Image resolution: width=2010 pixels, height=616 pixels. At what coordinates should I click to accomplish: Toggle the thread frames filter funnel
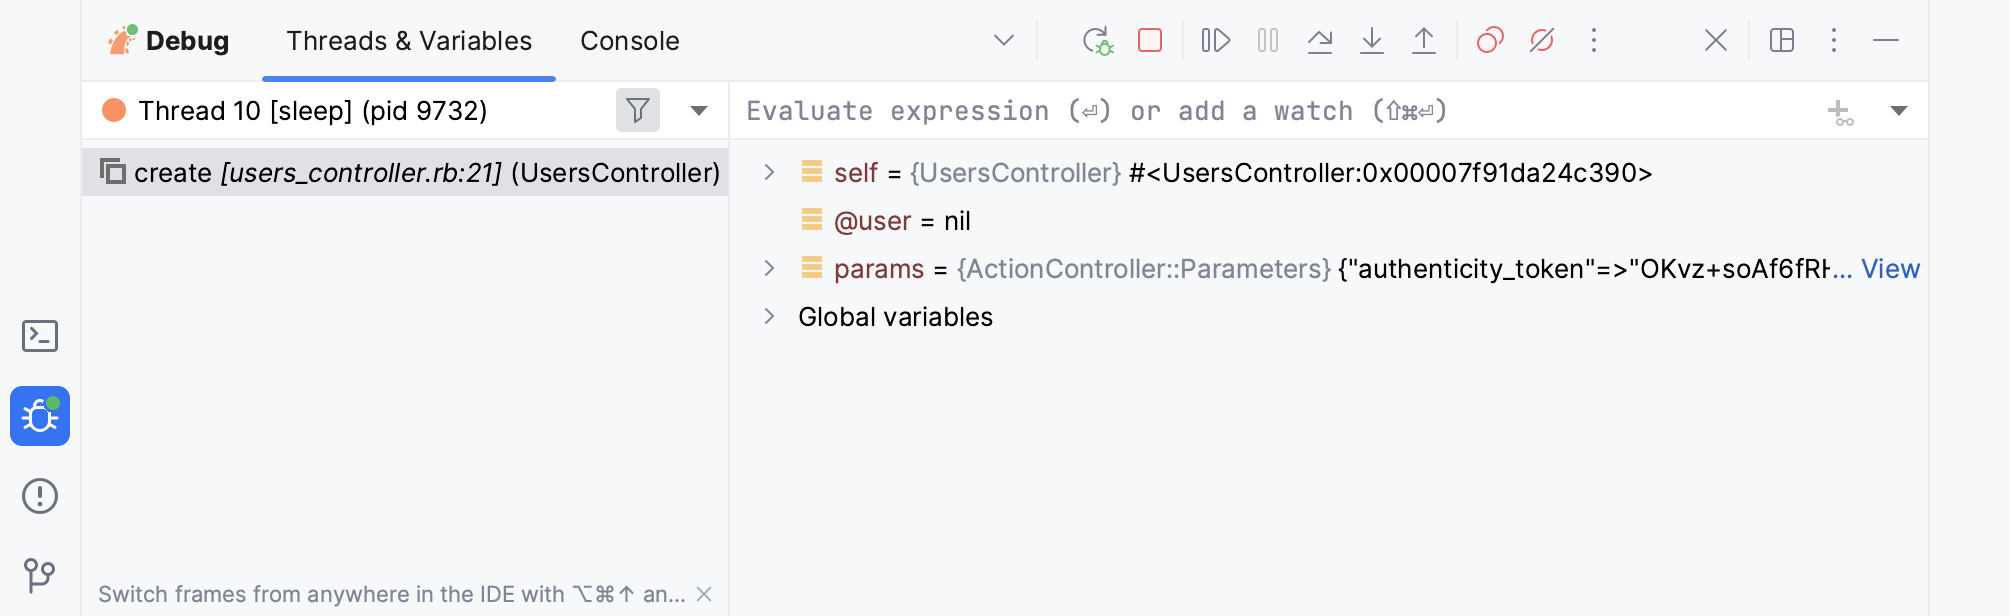pos(637,110)
